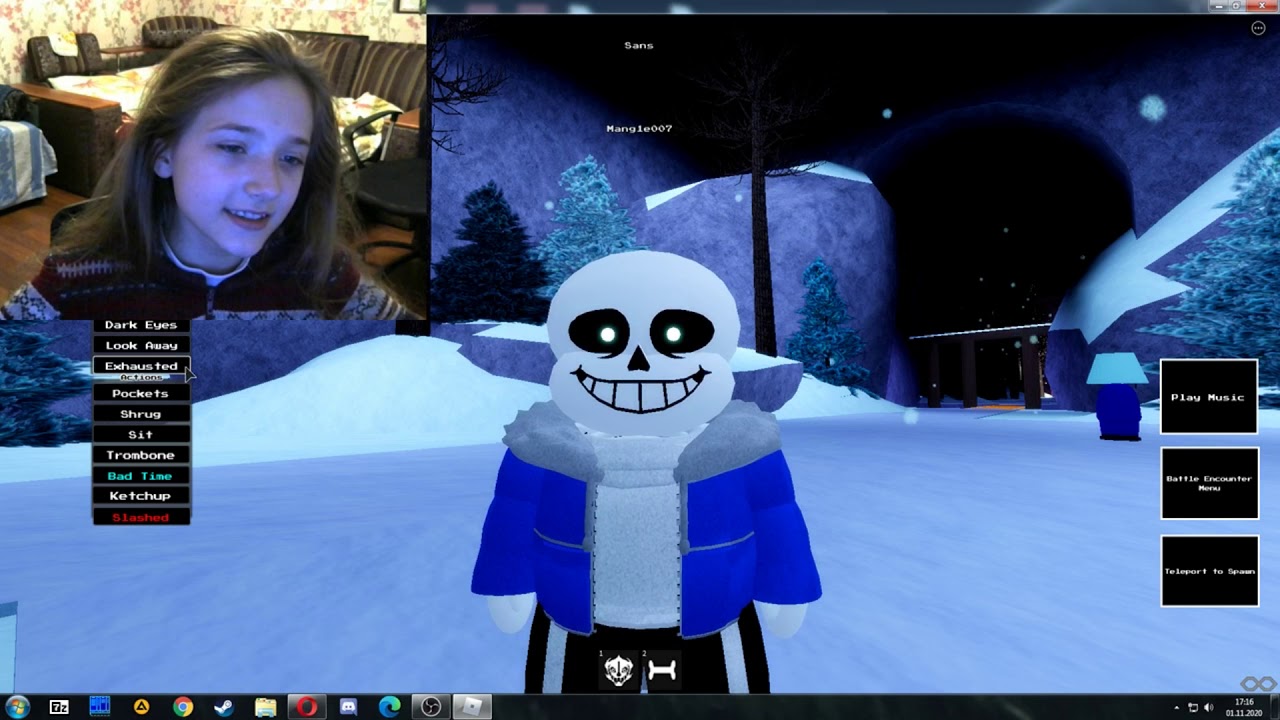Select the Ketchup action
The height and width of the screenshot is (720, 1280).
141,496
